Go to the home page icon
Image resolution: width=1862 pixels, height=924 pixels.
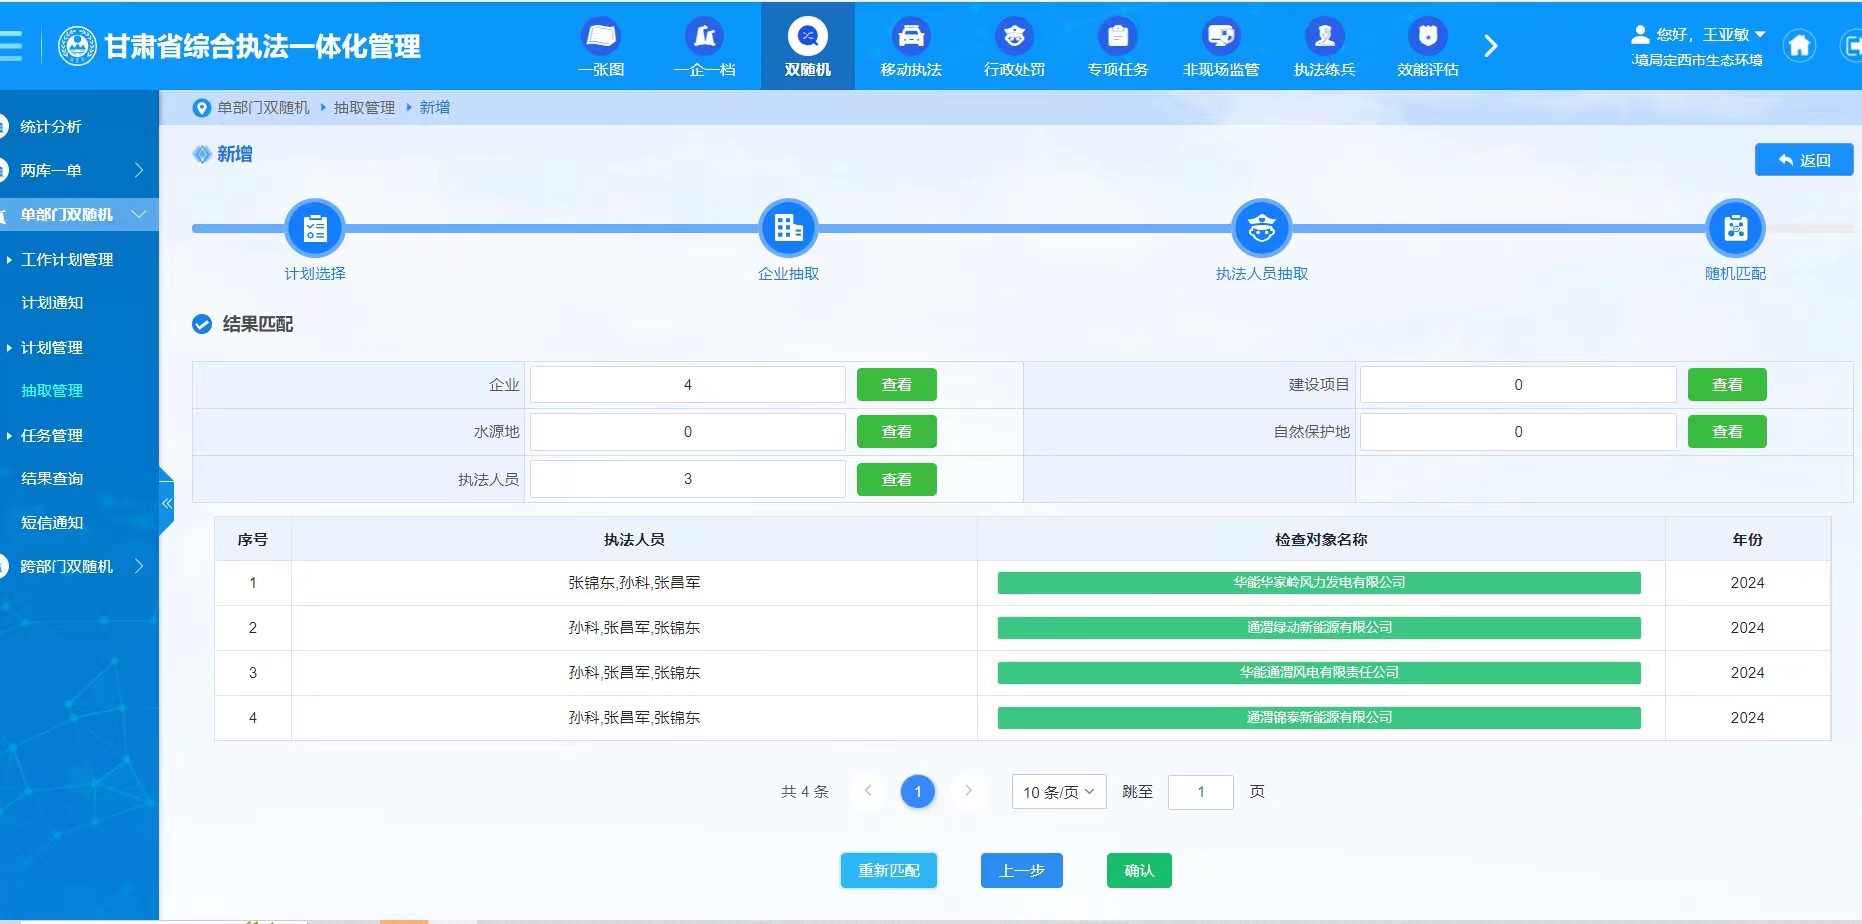pos(1799,46)
